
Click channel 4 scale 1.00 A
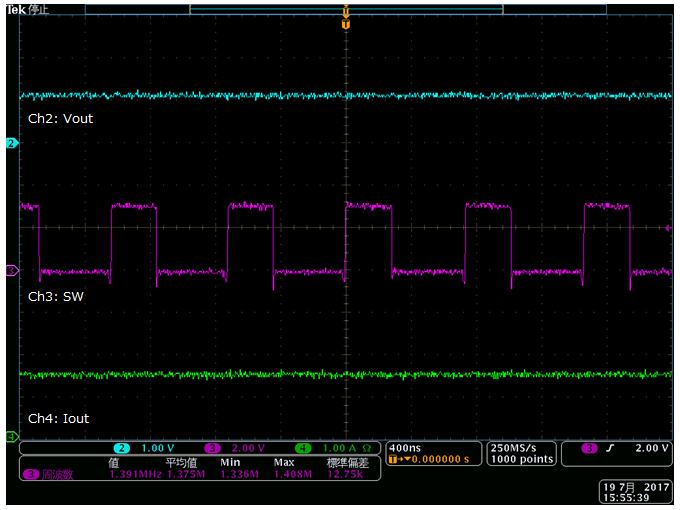(x=339, y=448)
